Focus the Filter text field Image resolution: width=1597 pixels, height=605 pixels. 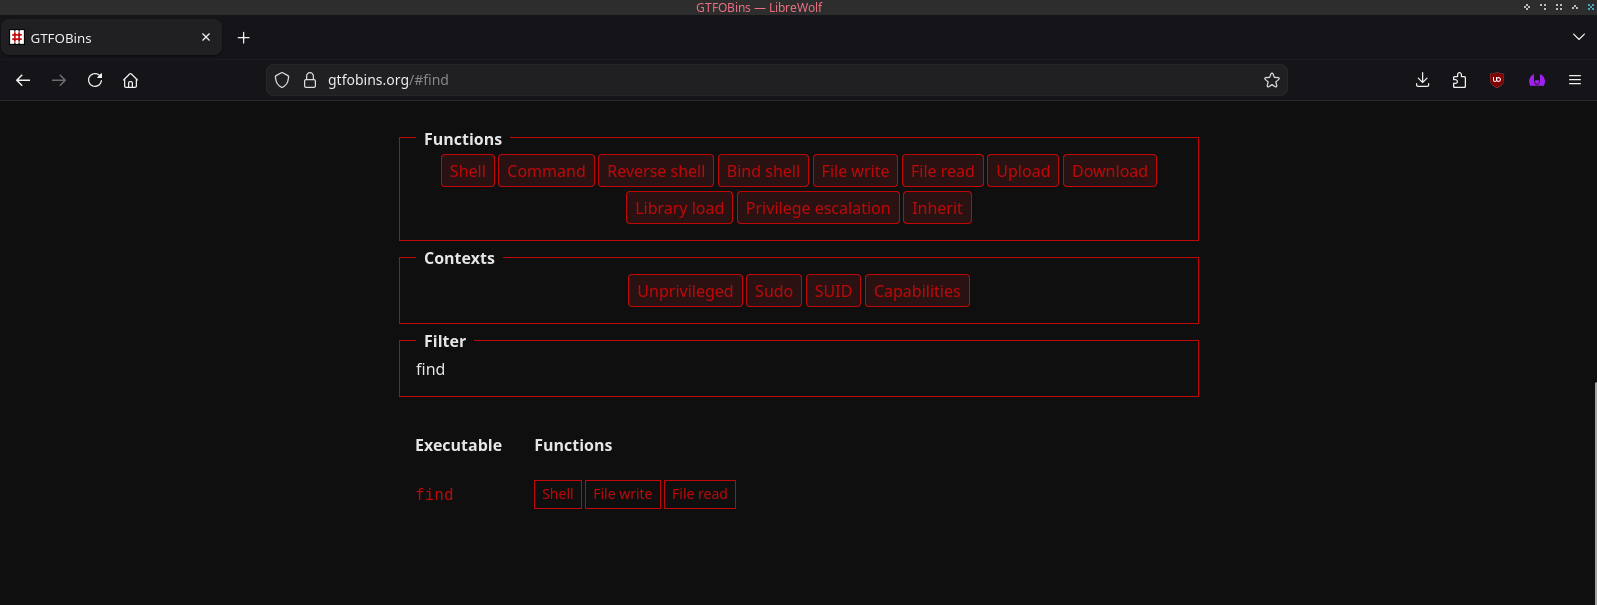coord(798,370)
